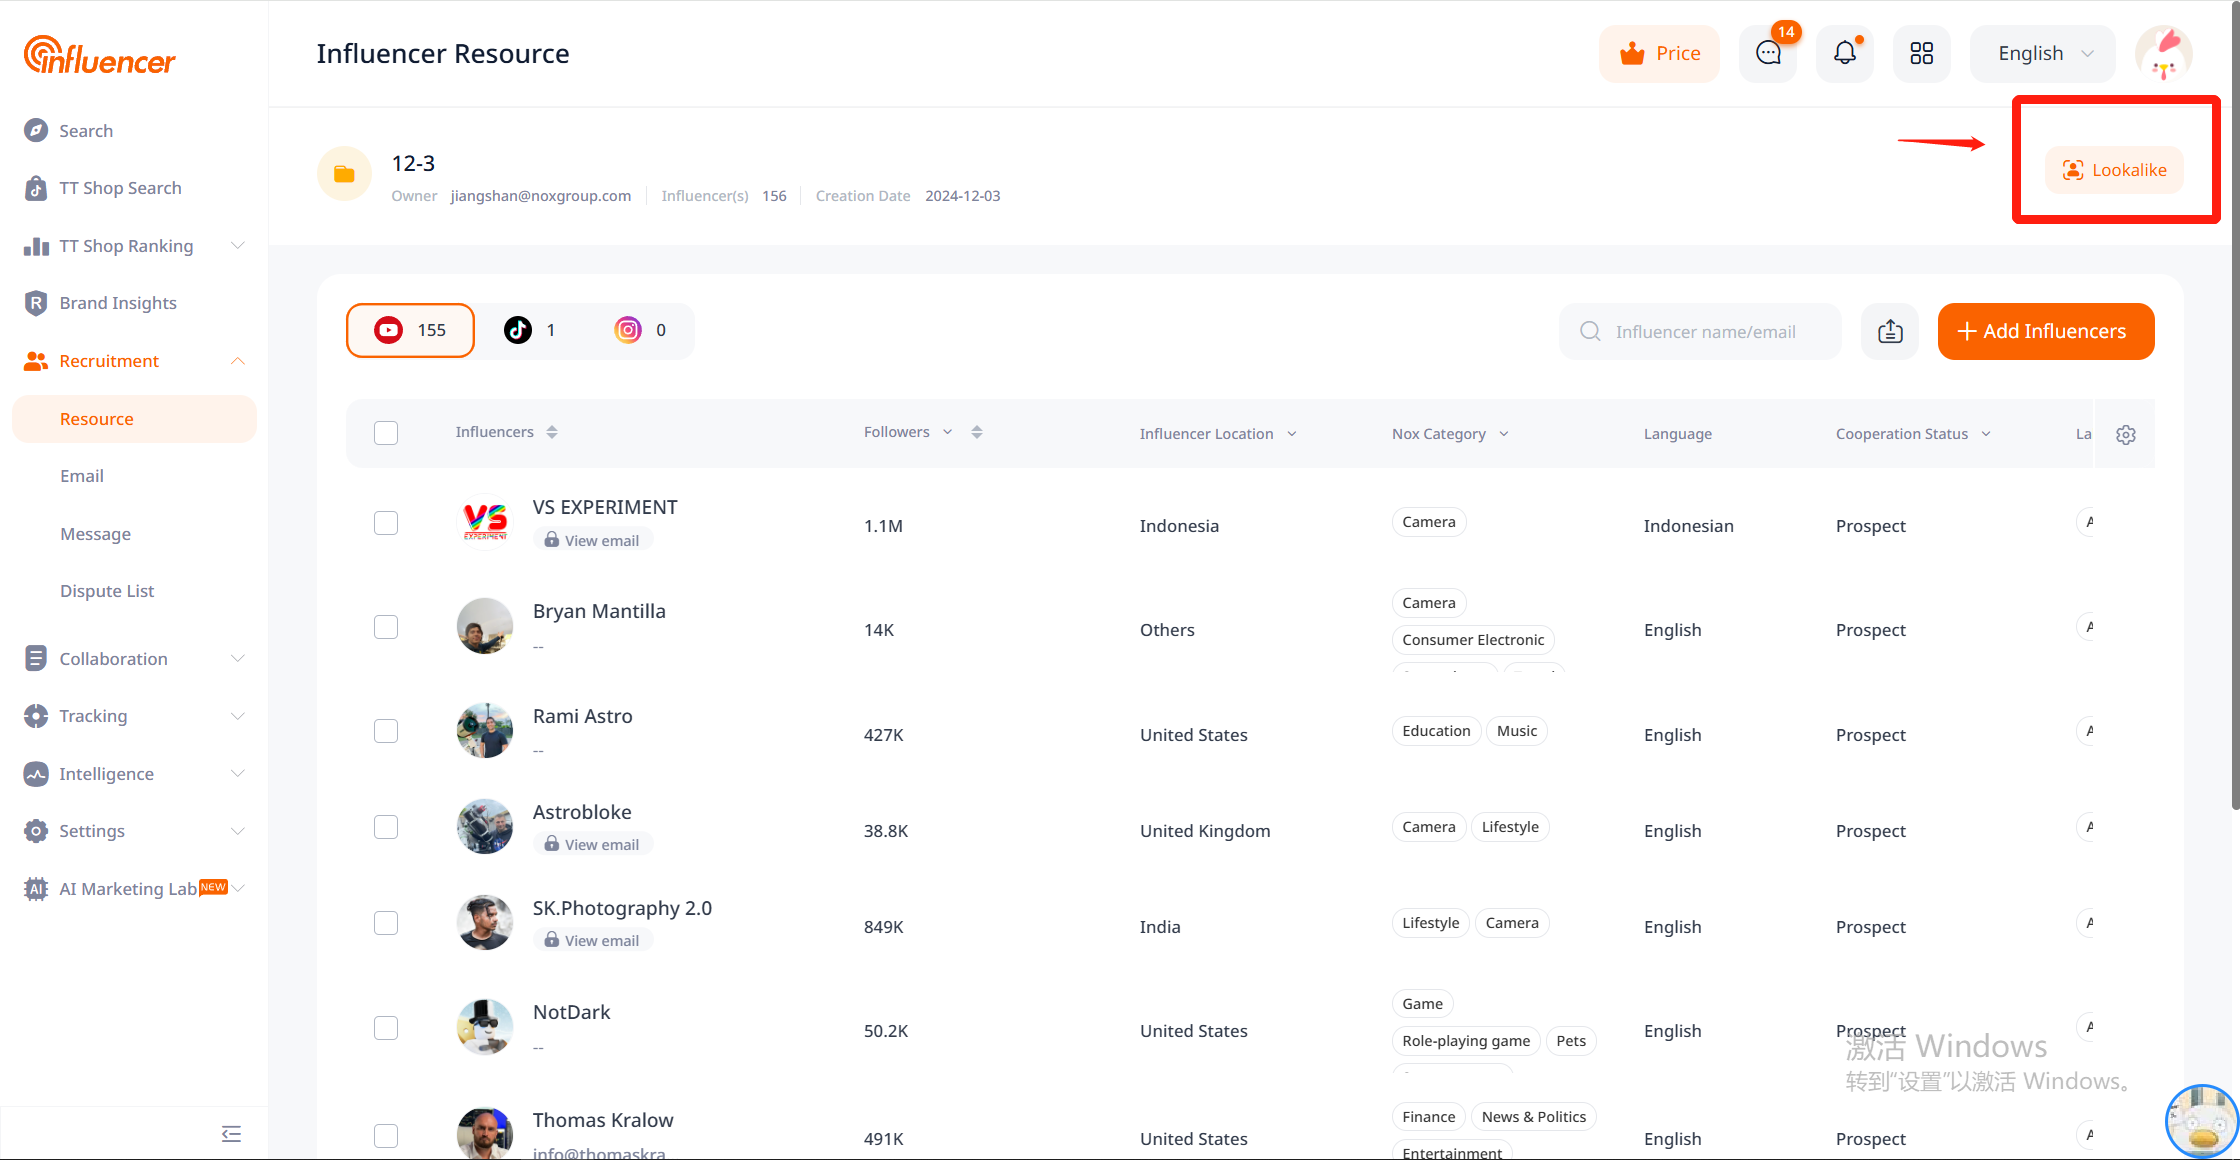This screenshot has width=2240, height=1160.
Task: Open table column settings gear
Action: coord(2126,435)
